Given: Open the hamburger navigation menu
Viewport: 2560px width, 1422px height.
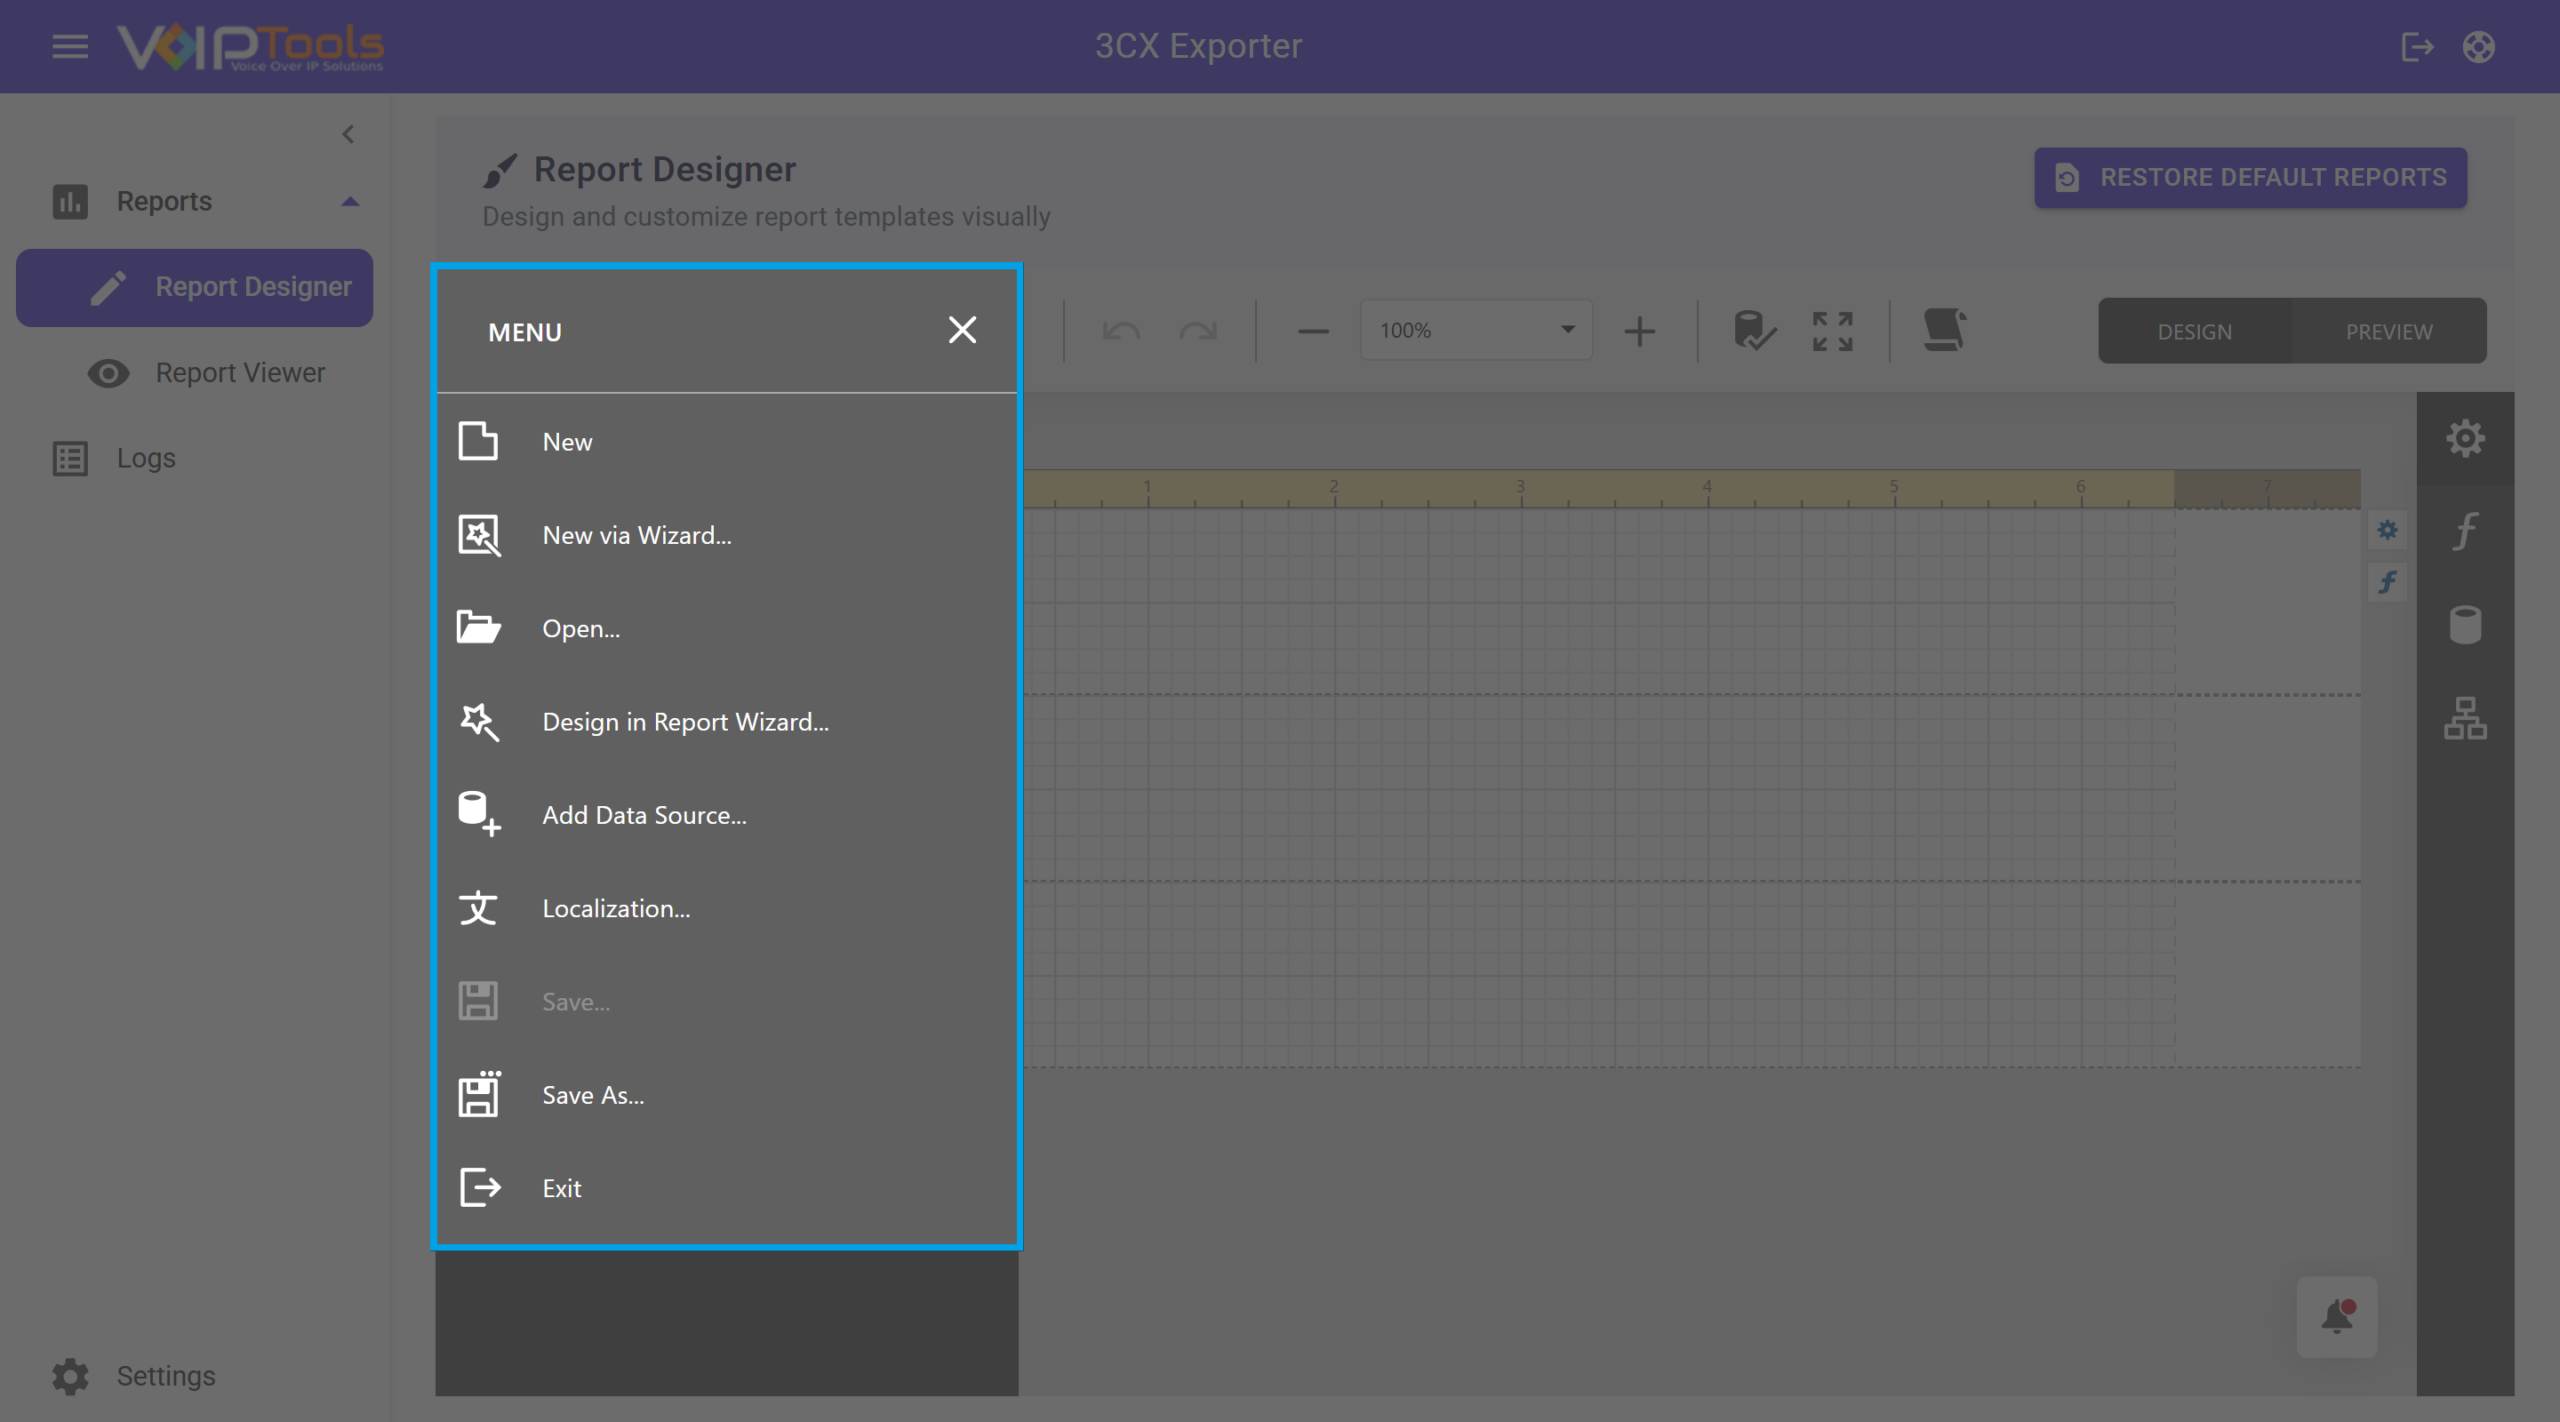Looking at the screenshot, I should coord(70,46).
